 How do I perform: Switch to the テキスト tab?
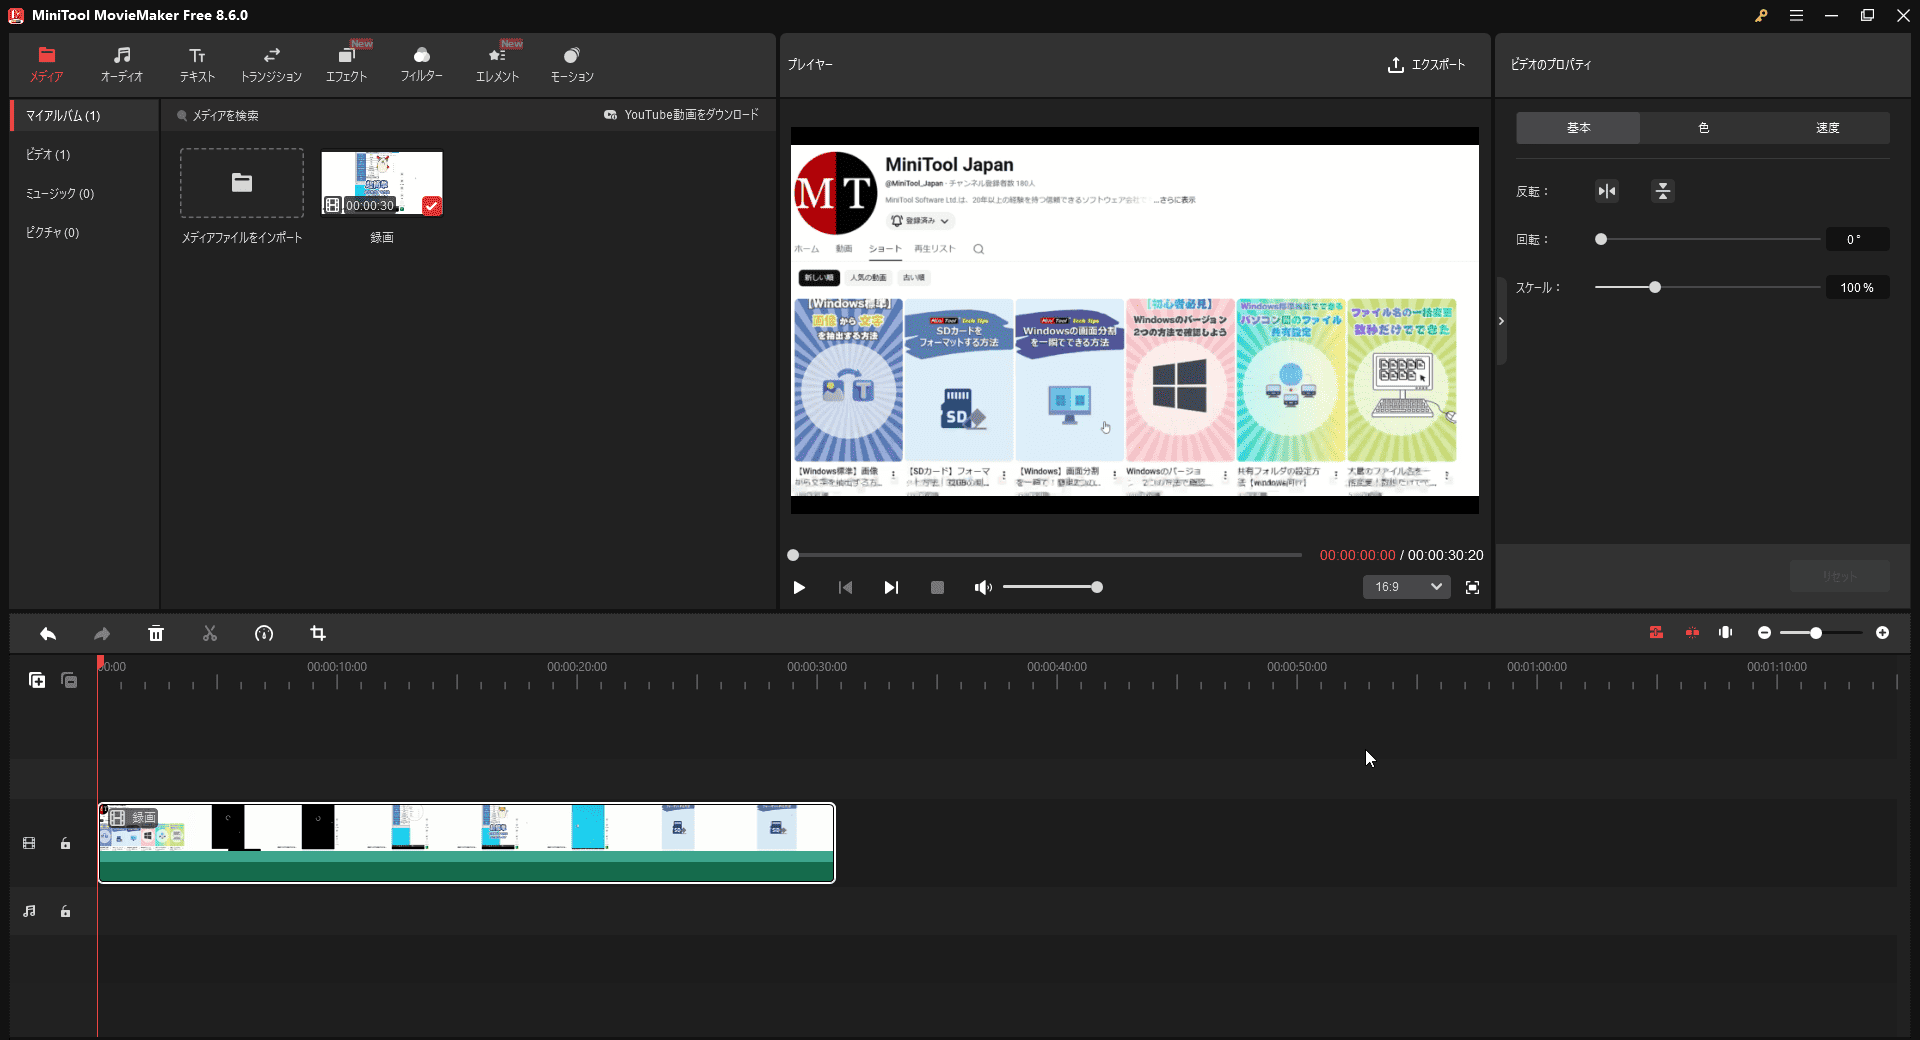click(x=196, y=63)
